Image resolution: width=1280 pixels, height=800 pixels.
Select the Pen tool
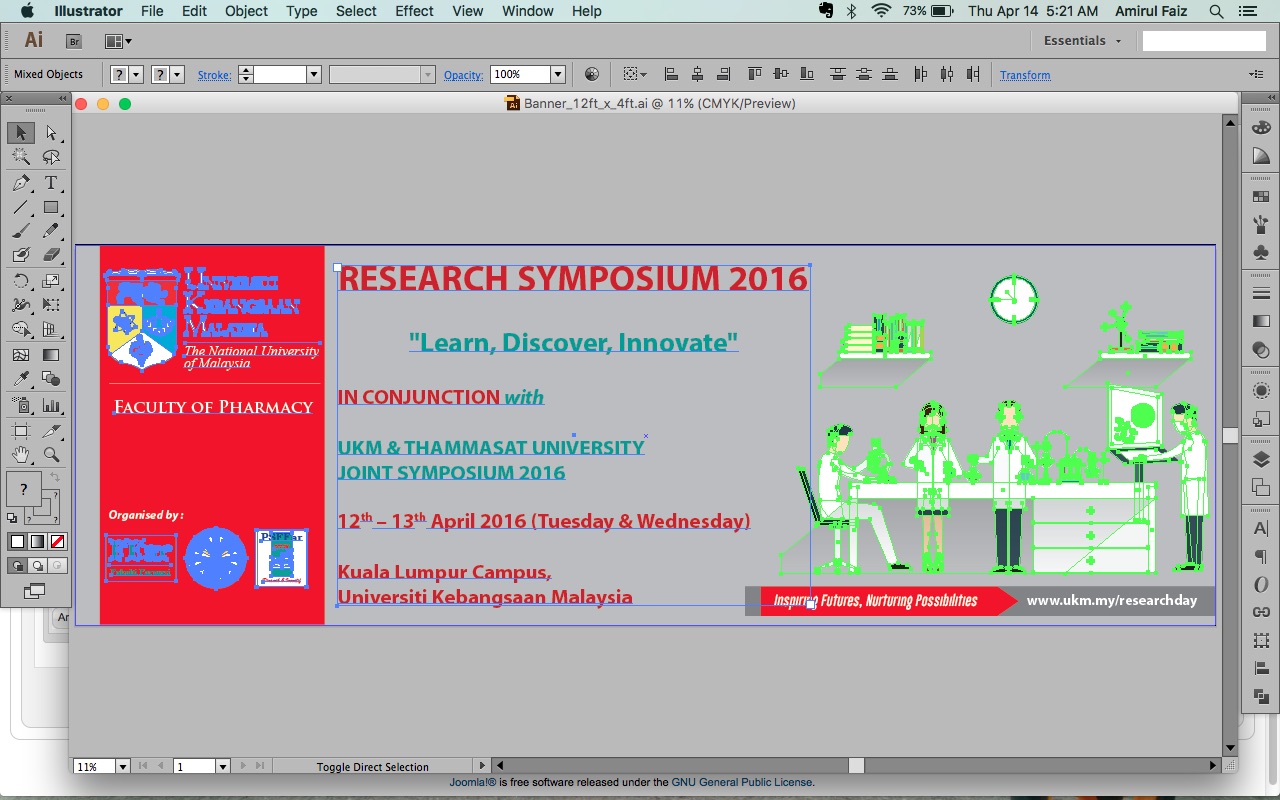tap(21, 183)
